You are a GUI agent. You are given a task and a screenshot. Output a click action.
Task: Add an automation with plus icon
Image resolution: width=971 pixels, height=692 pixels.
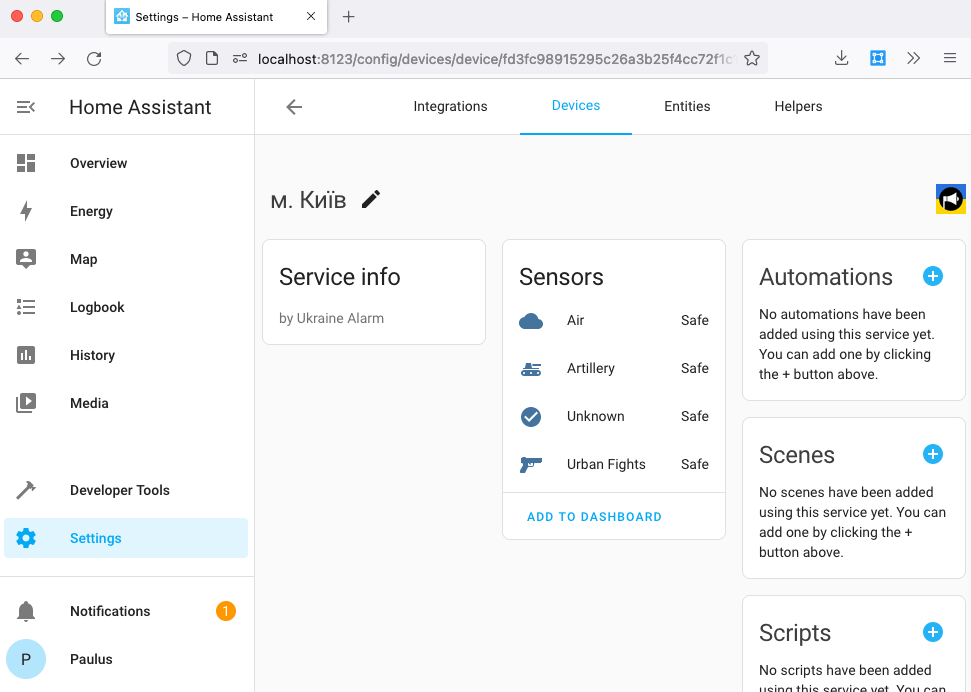tap(933, 276)
